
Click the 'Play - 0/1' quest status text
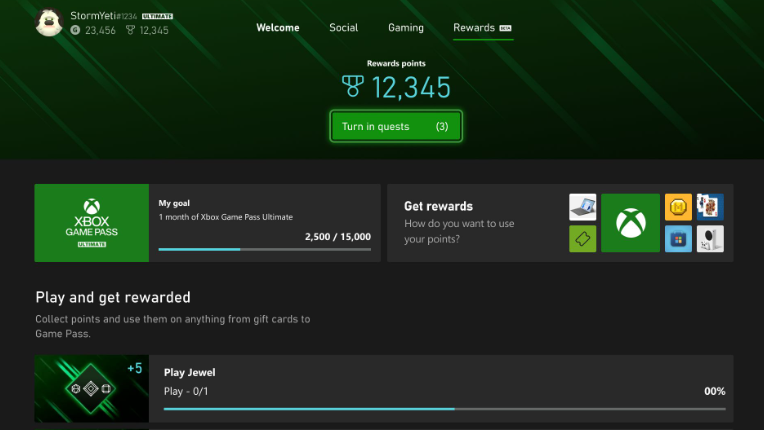186,392
